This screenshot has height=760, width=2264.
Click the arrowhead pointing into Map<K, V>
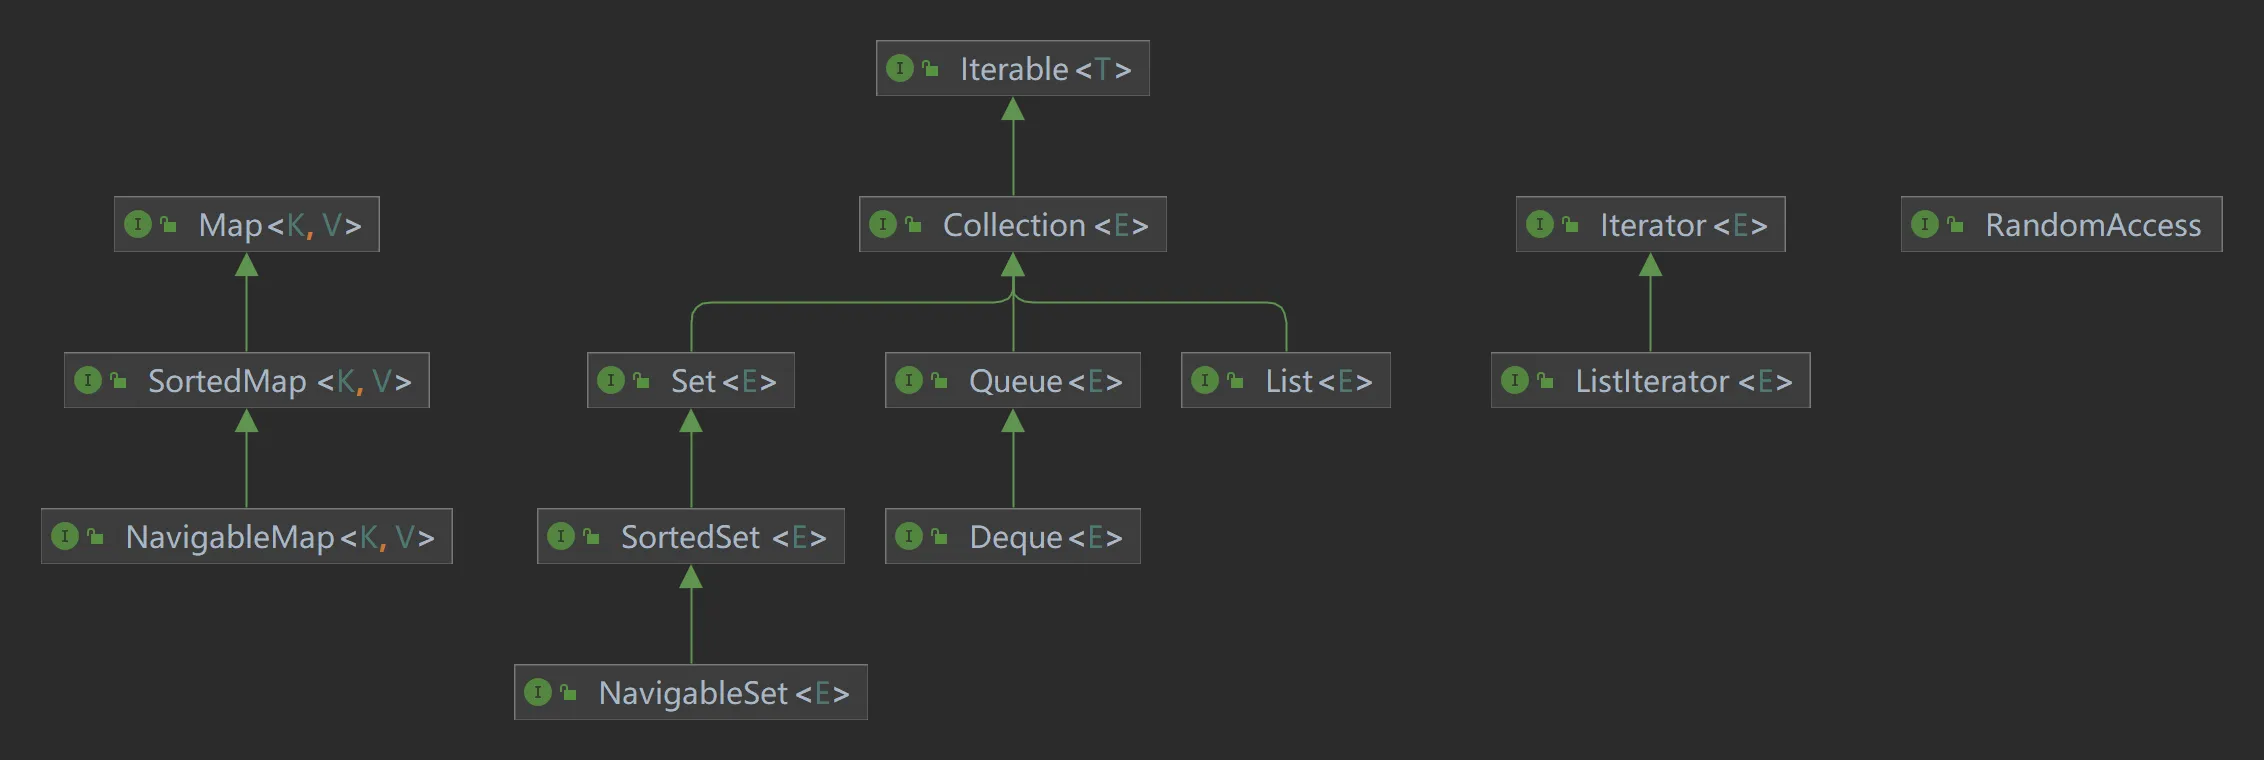[246, 265]
